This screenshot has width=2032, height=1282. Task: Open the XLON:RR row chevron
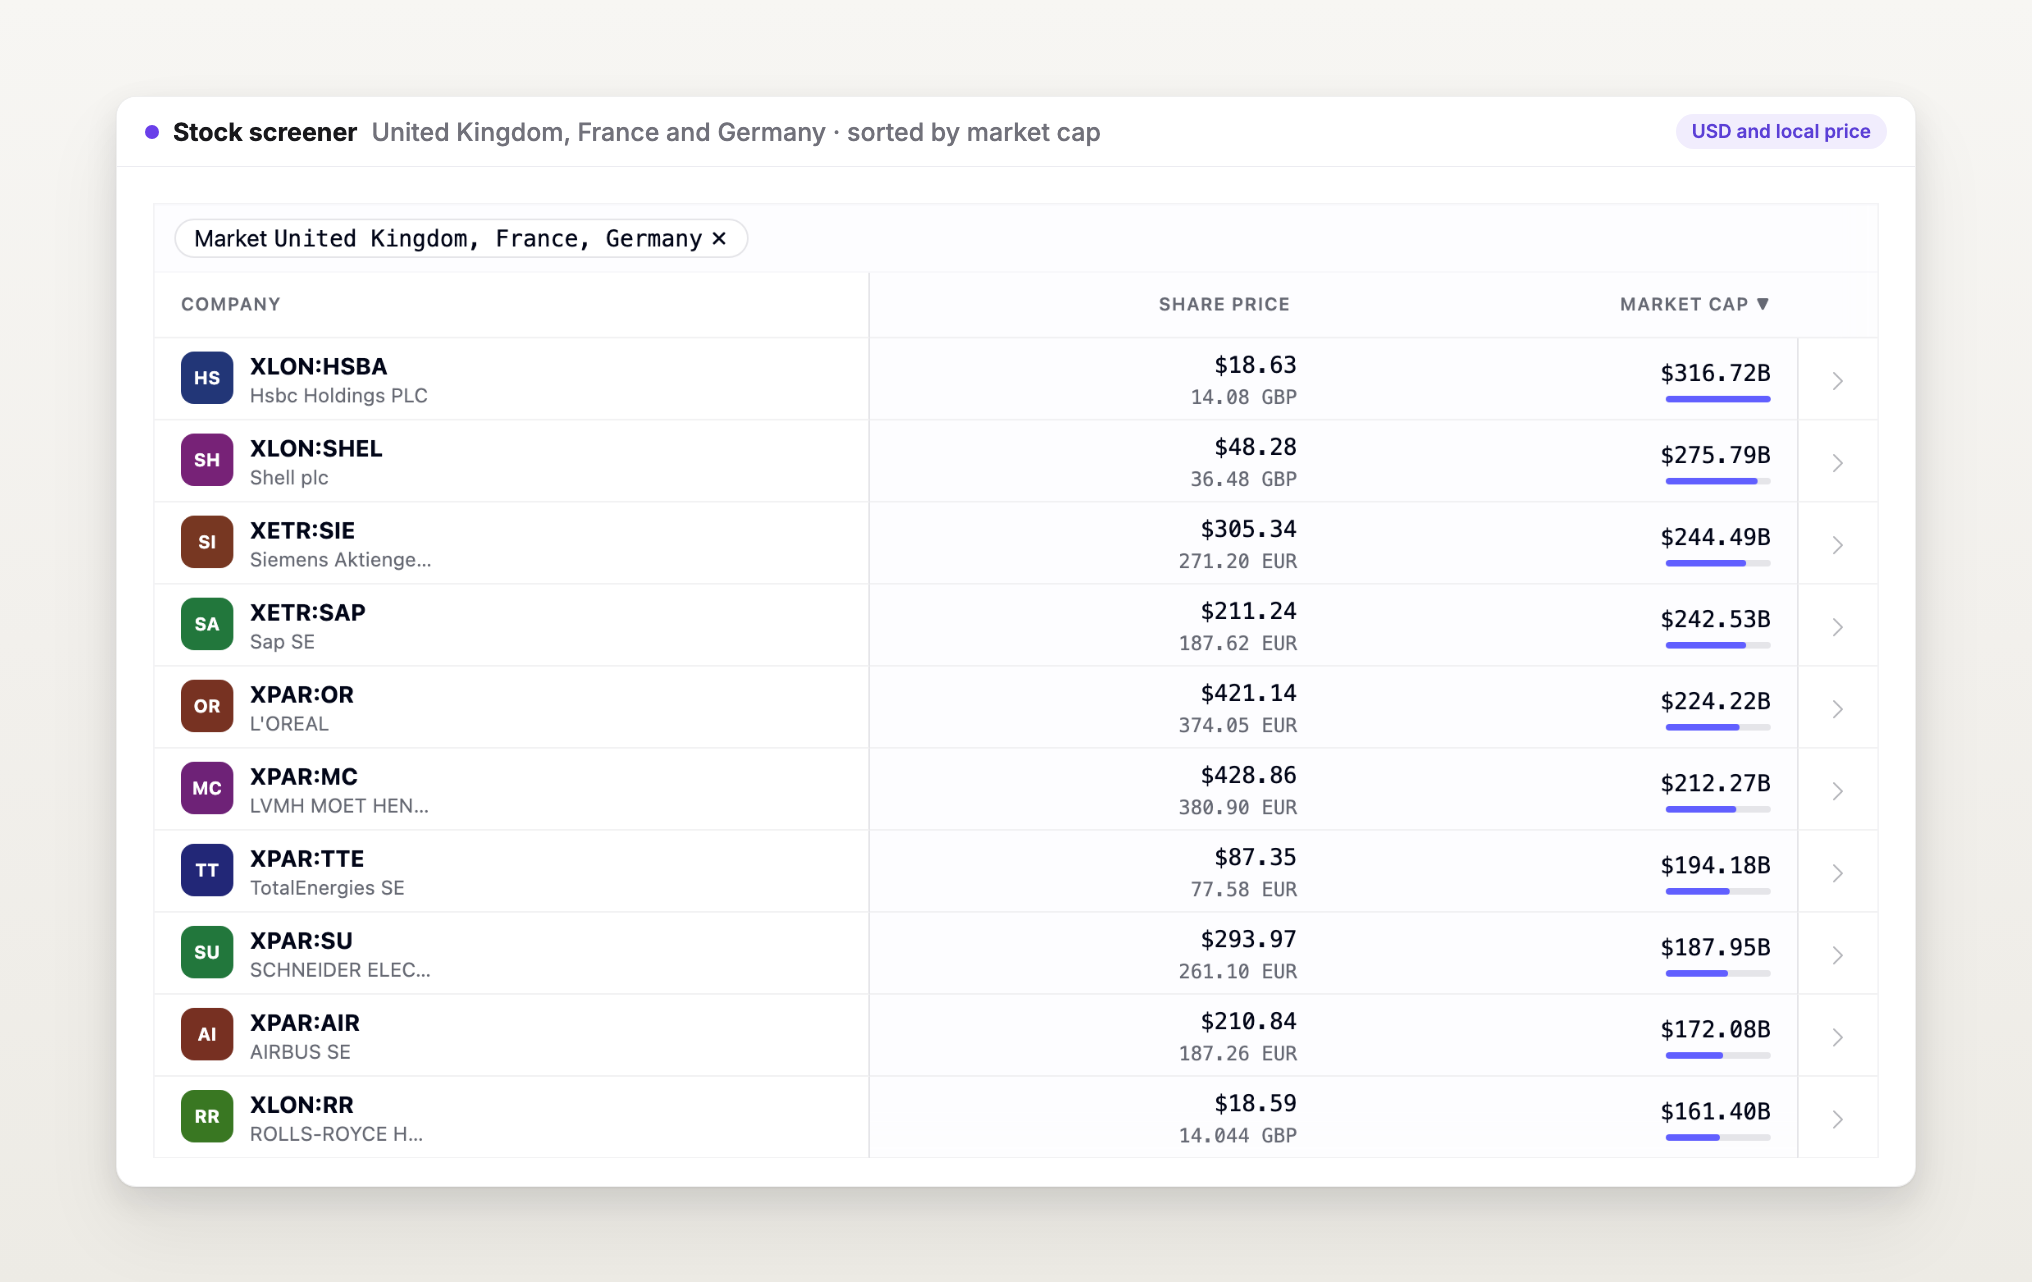(x=1838, y=1118)
